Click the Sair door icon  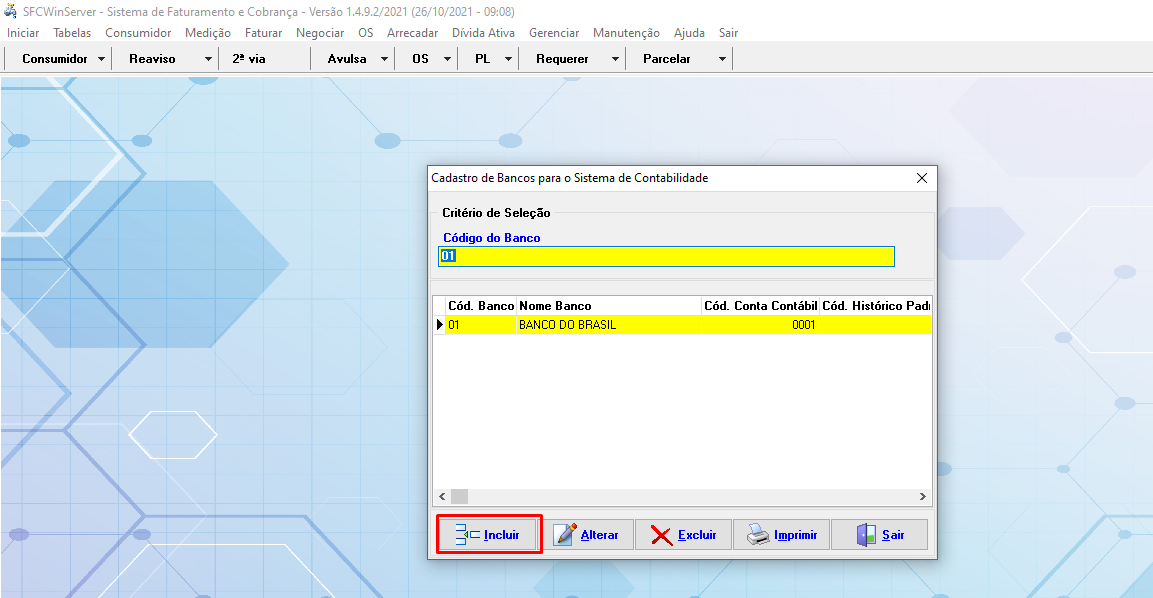[x=866, y=535]
